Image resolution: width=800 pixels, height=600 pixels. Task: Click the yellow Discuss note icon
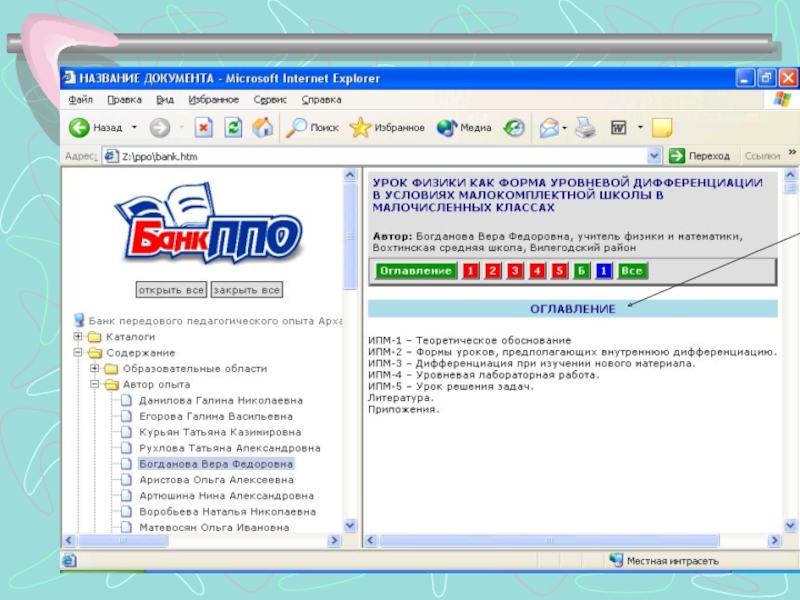(x=662, y=128)
